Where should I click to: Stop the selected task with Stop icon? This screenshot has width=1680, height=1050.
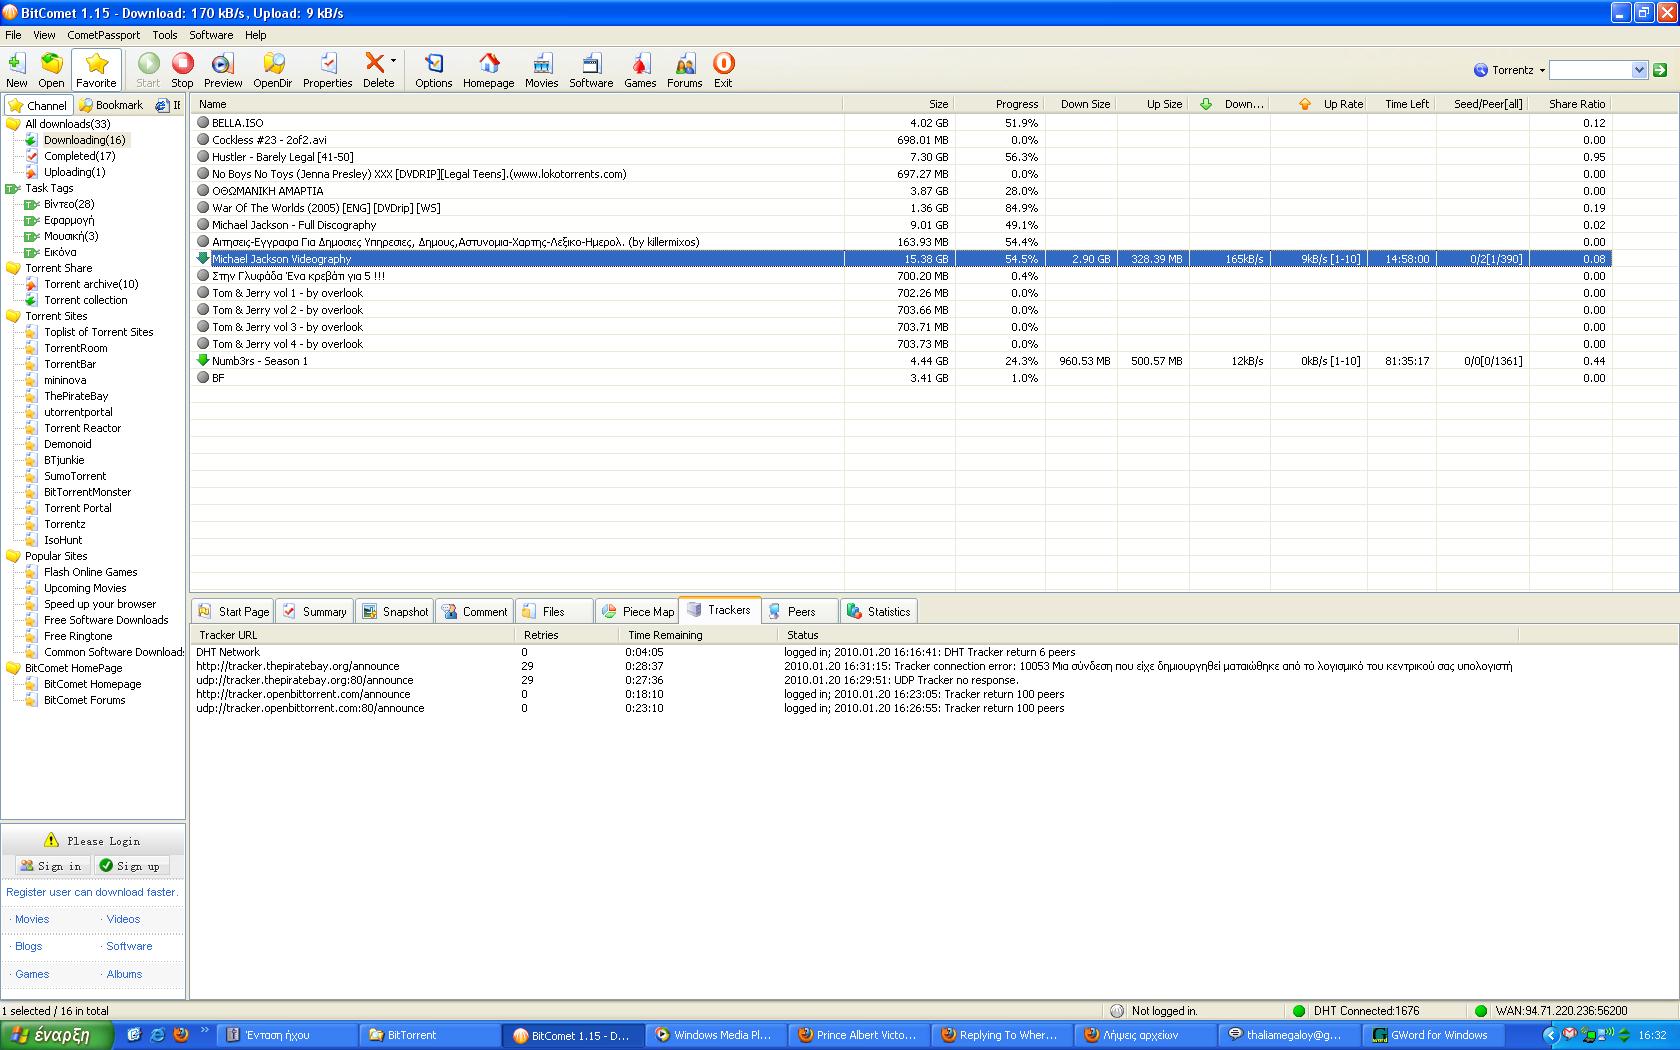(182, 70)
